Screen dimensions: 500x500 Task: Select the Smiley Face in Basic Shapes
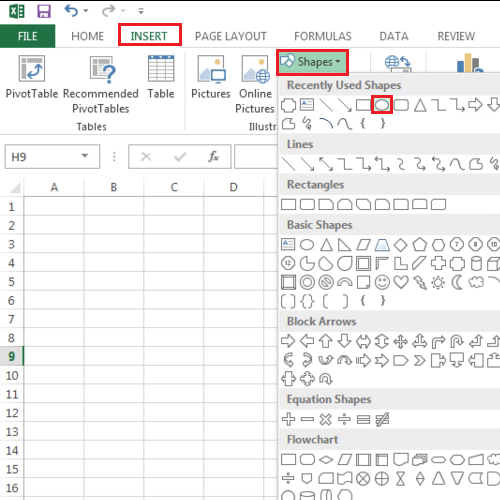382,282
